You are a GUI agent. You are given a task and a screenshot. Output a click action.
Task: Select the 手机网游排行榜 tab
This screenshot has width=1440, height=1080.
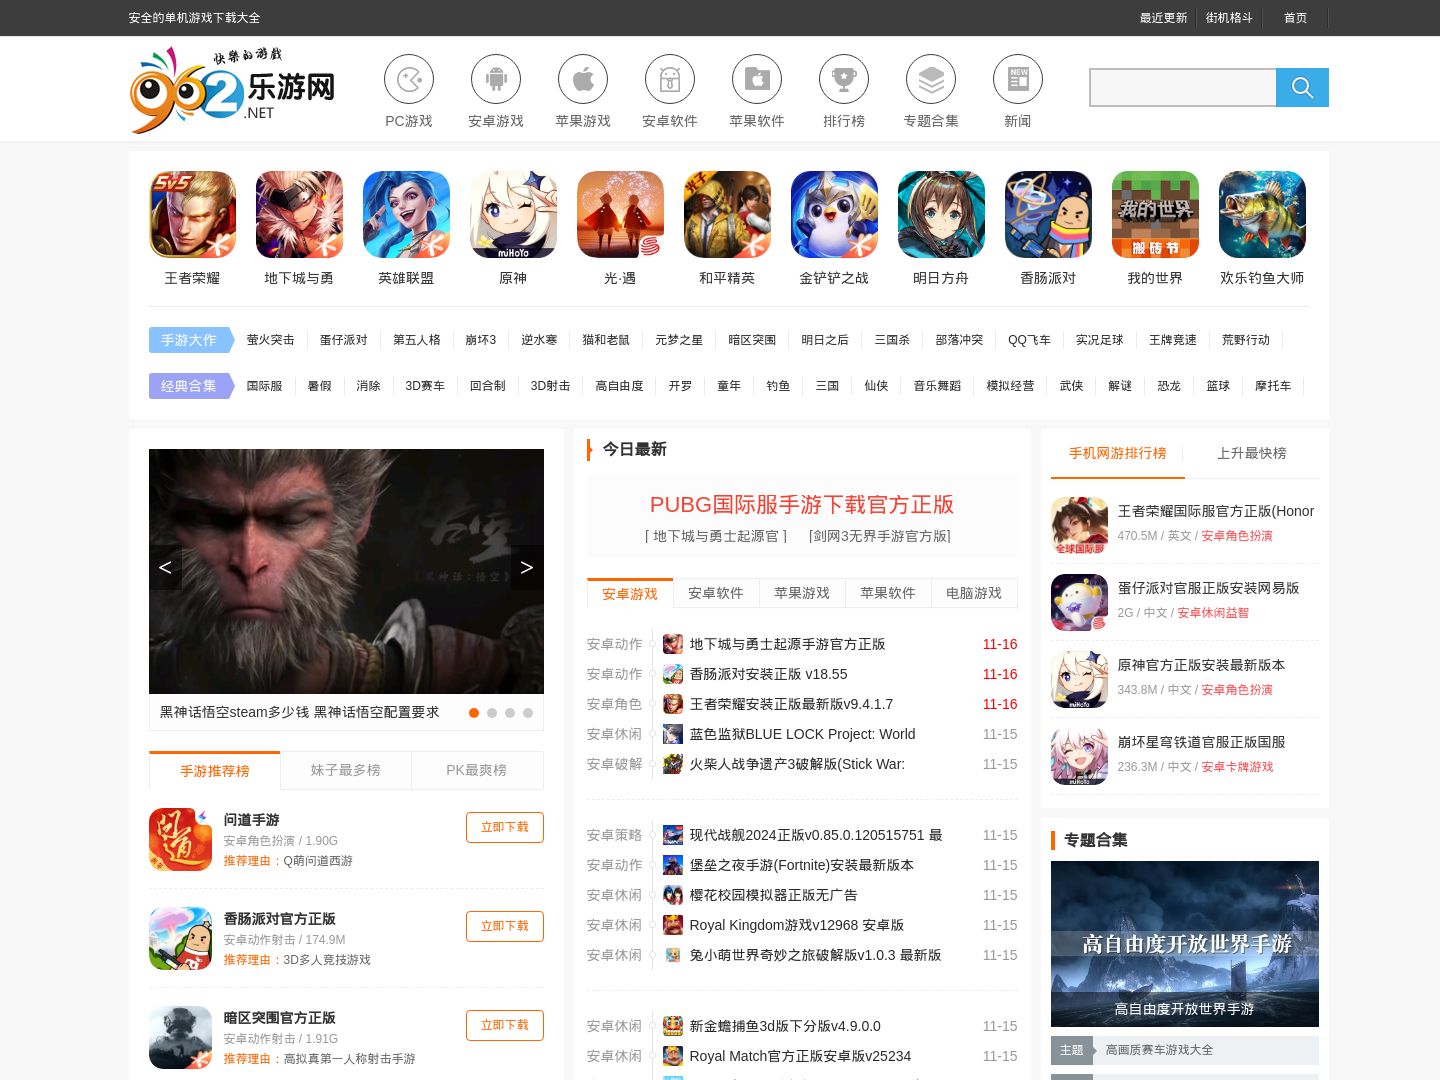pos(1118,453)
